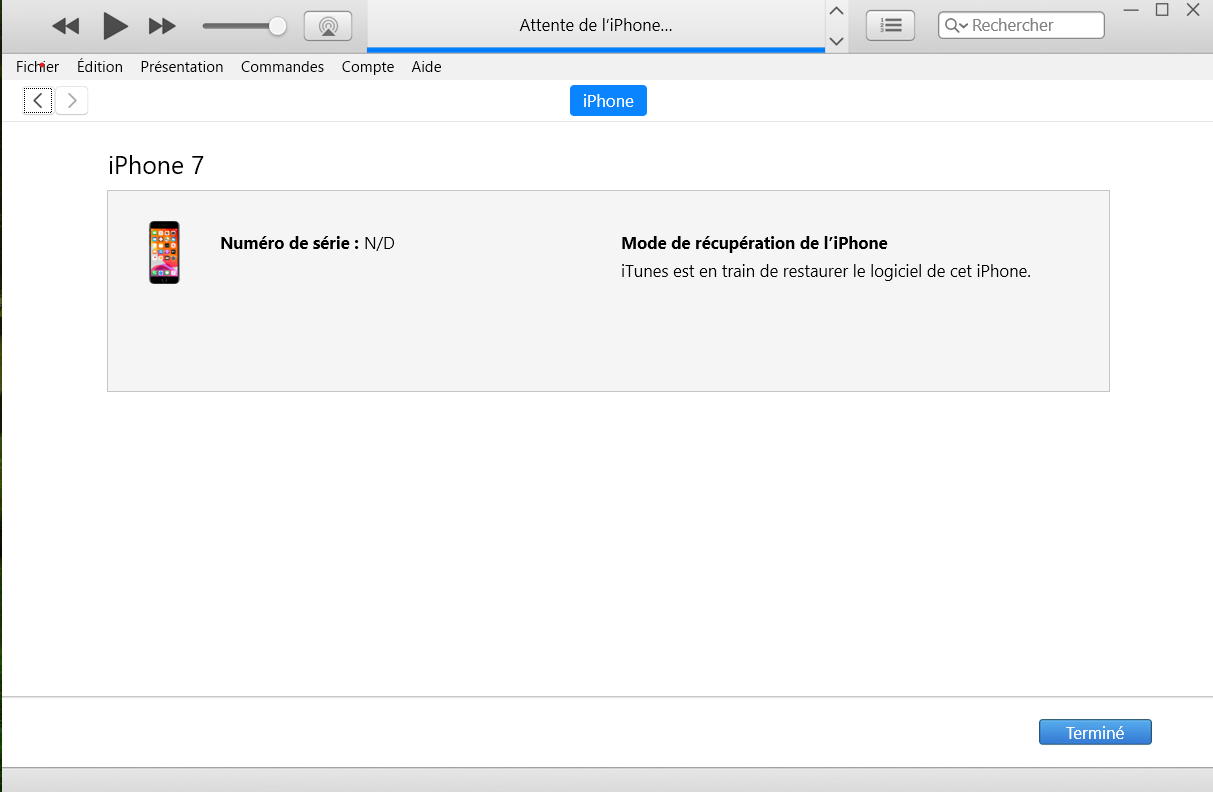Go back with the left chevron
The width and height of the screenshot is (1213, 792).
(x=38, y=101)
